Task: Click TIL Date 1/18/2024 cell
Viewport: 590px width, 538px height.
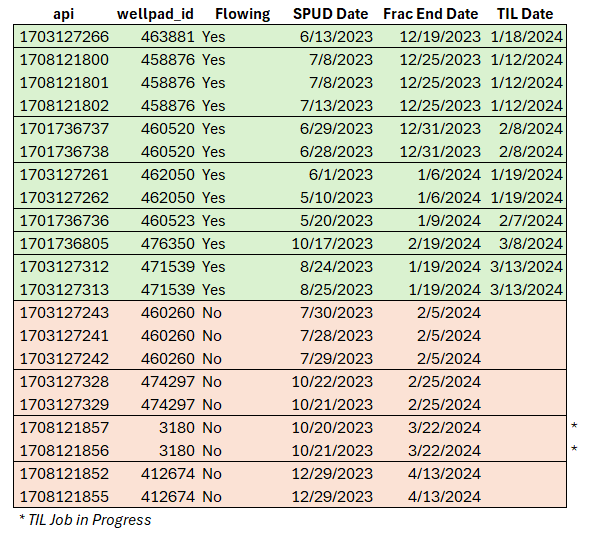Action: (x=527, y=37)
